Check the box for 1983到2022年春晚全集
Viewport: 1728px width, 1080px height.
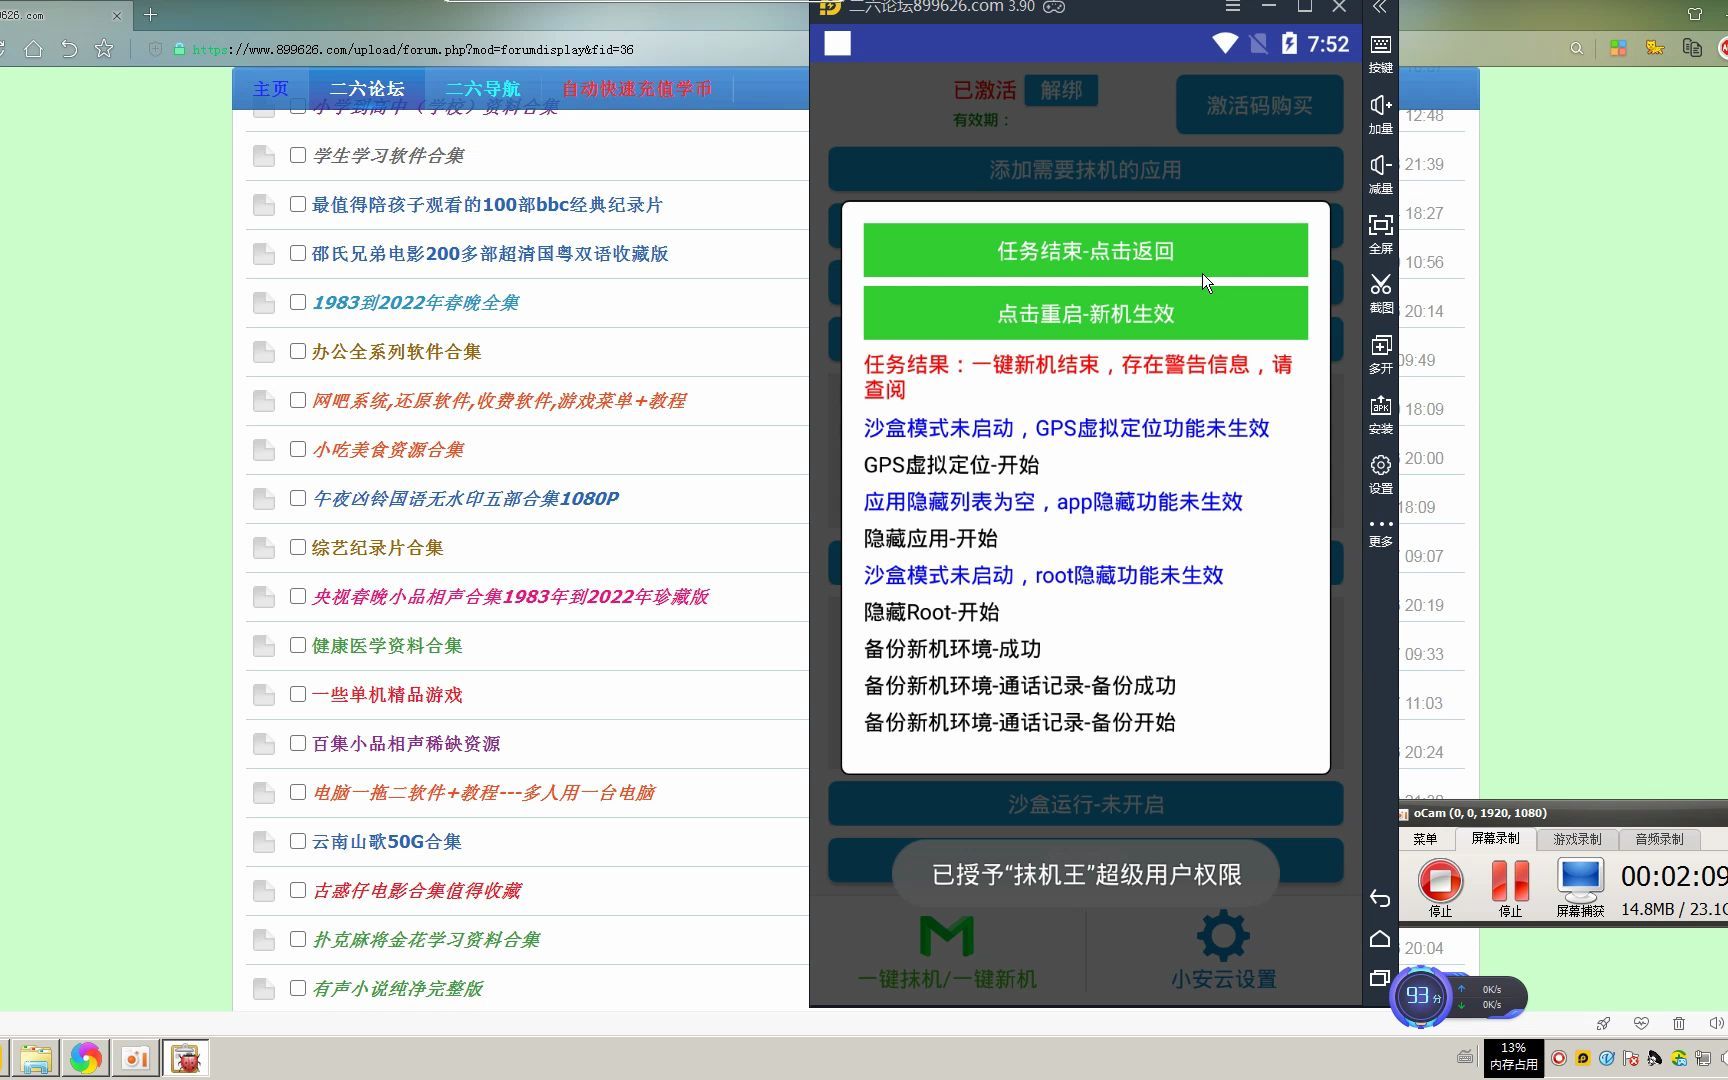[297, 302]
